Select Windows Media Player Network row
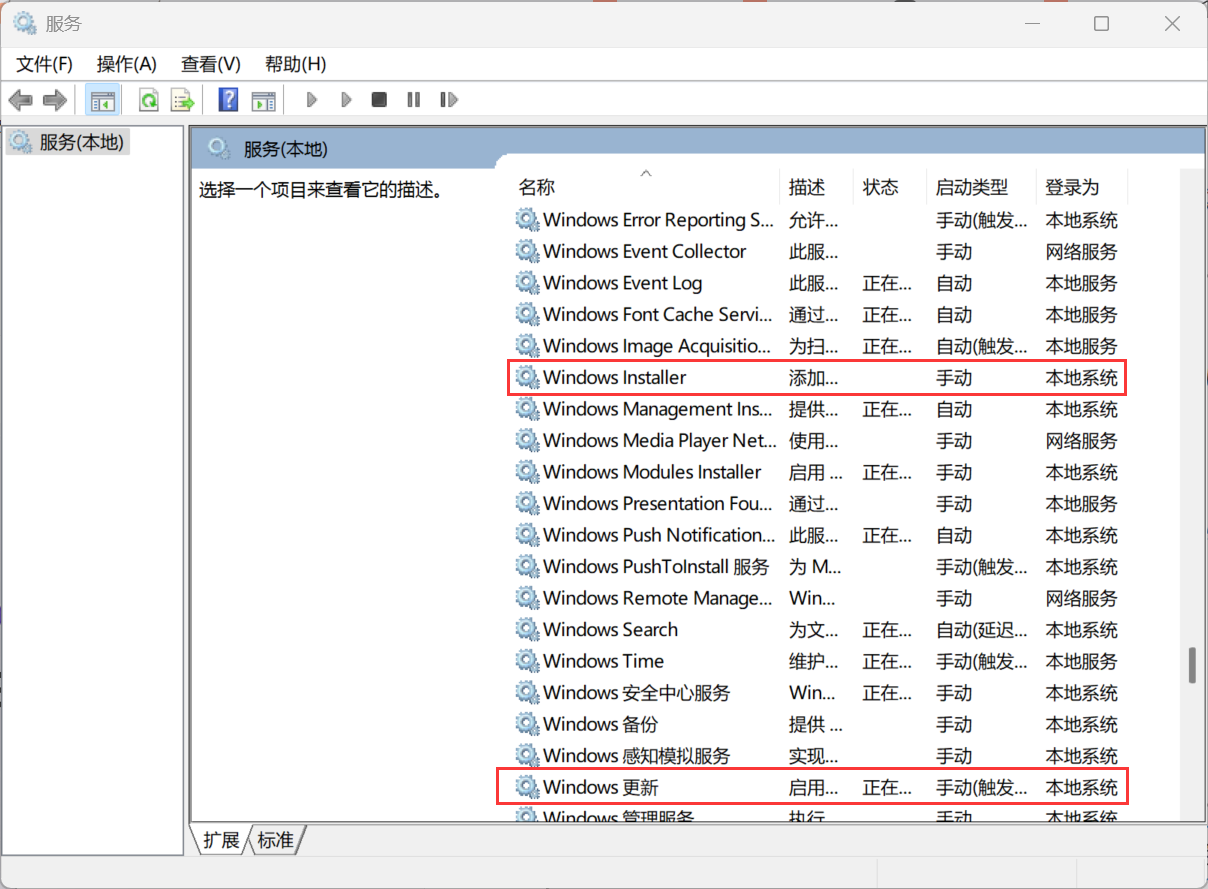This screenshot has width=1208, height=889. [818, 441]
